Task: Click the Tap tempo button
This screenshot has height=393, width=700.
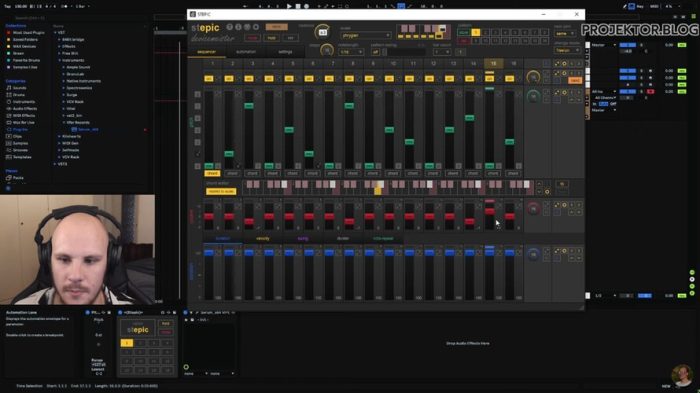Action: 8,6
